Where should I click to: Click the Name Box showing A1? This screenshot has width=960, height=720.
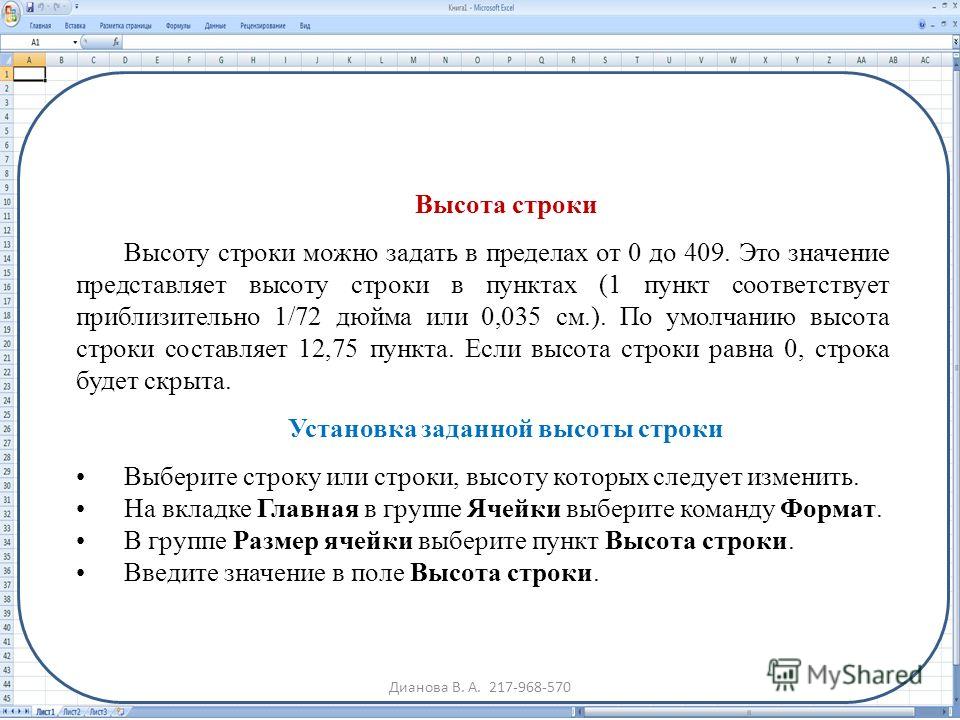tap(36, 42)
